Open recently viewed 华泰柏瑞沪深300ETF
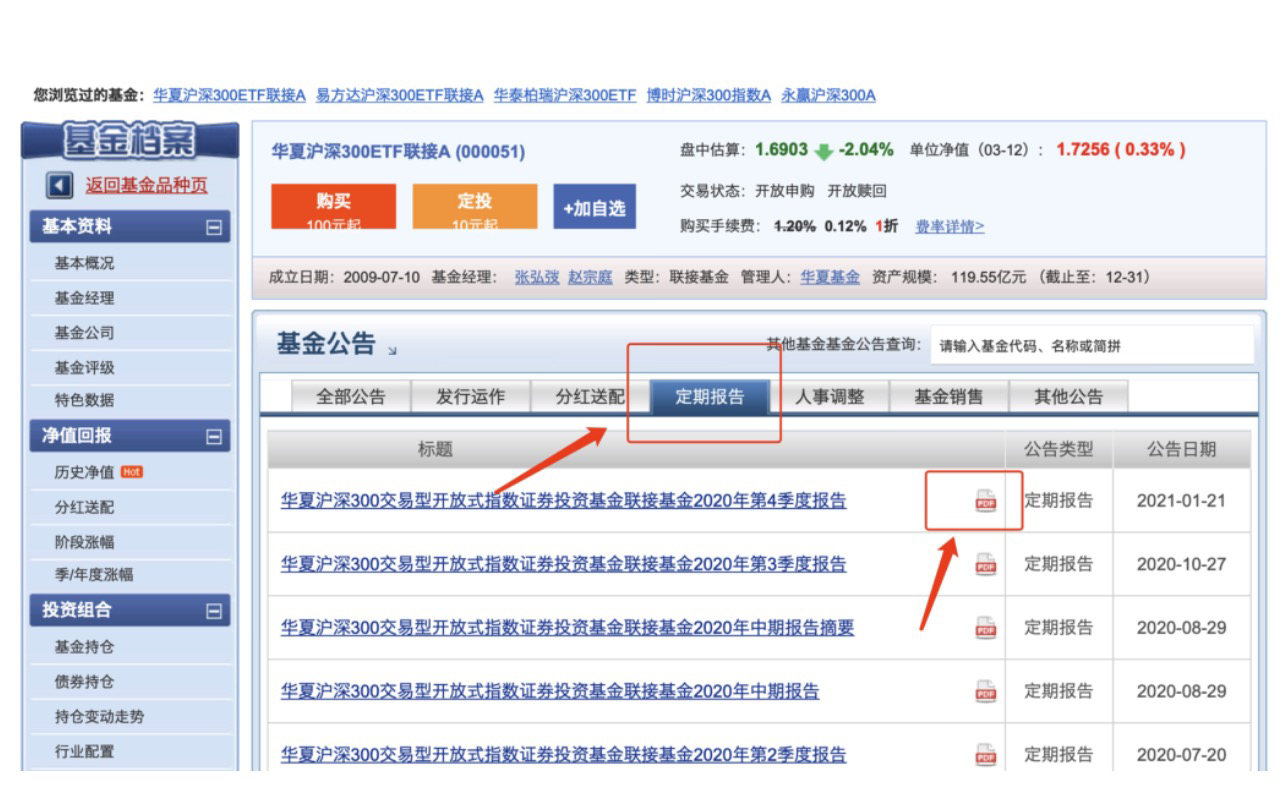 click(565, 95)
